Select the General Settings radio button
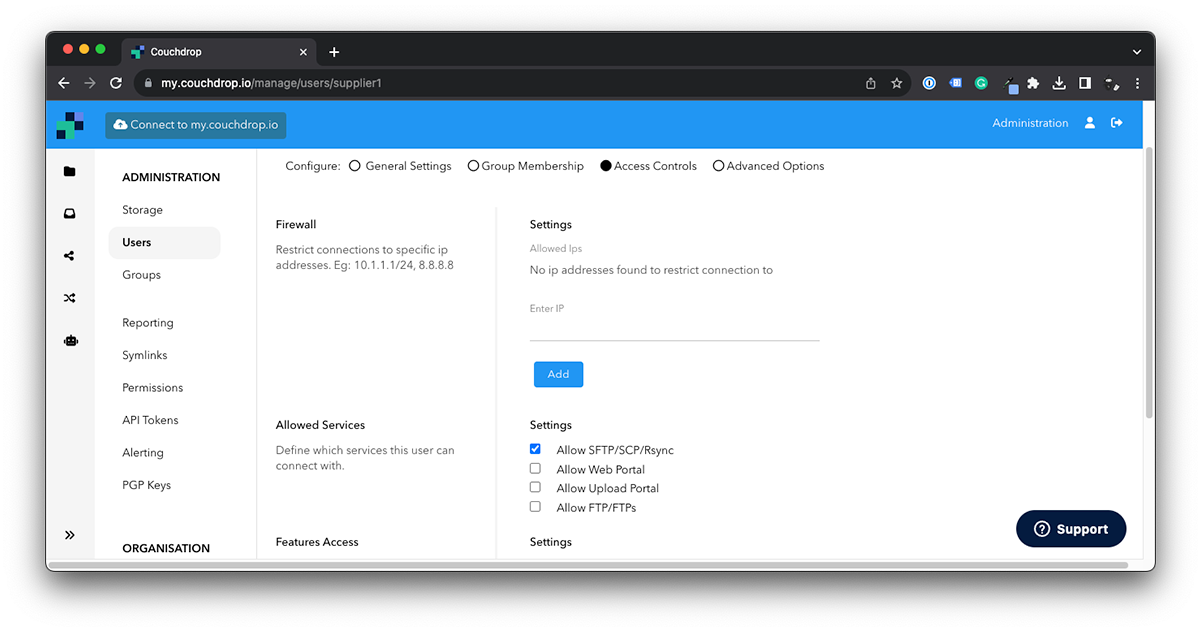 coord(355,166)
